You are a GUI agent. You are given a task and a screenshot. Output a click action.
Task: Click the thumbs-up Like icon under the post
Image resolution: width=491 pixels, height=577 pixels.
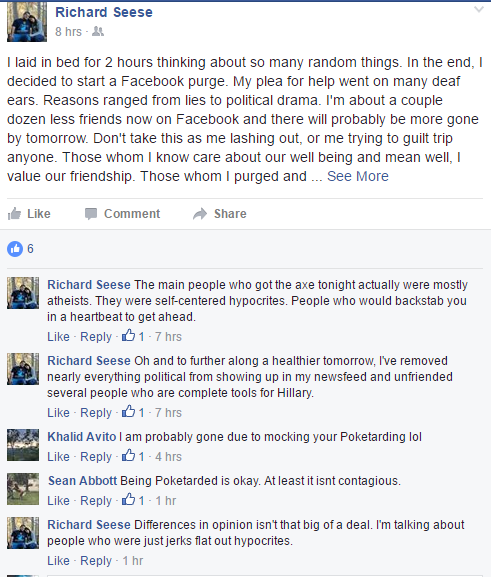(x=14, y=213)
